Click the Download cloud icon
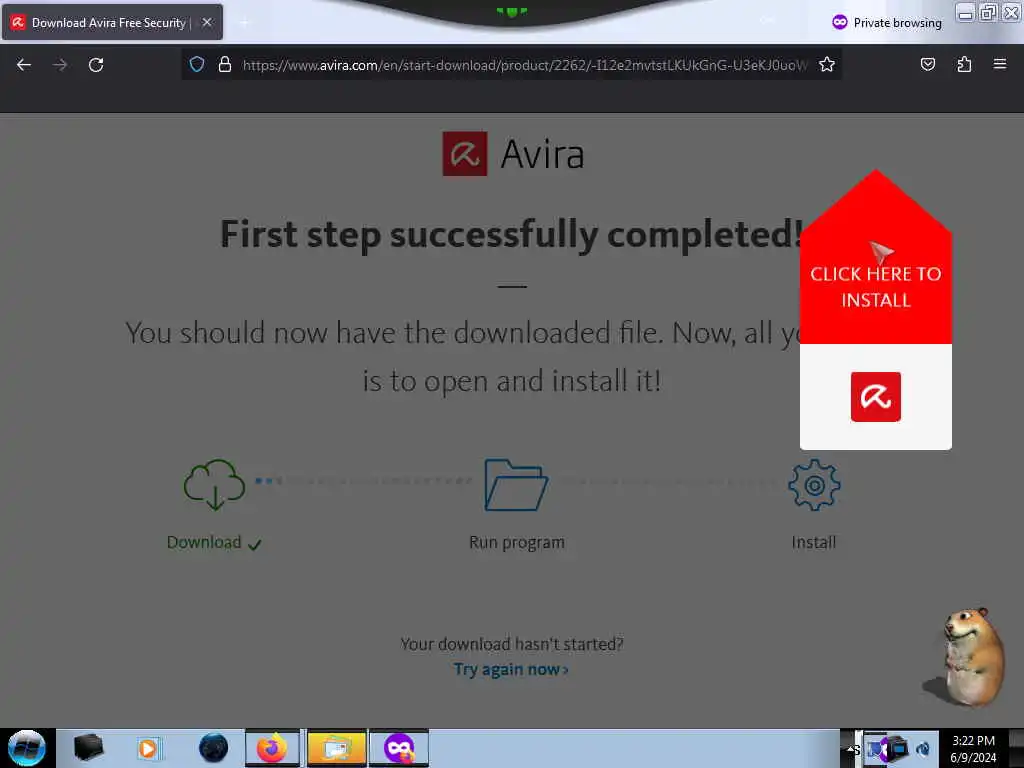This screenshot has height=768, width=1024. [x=214, y=484]
